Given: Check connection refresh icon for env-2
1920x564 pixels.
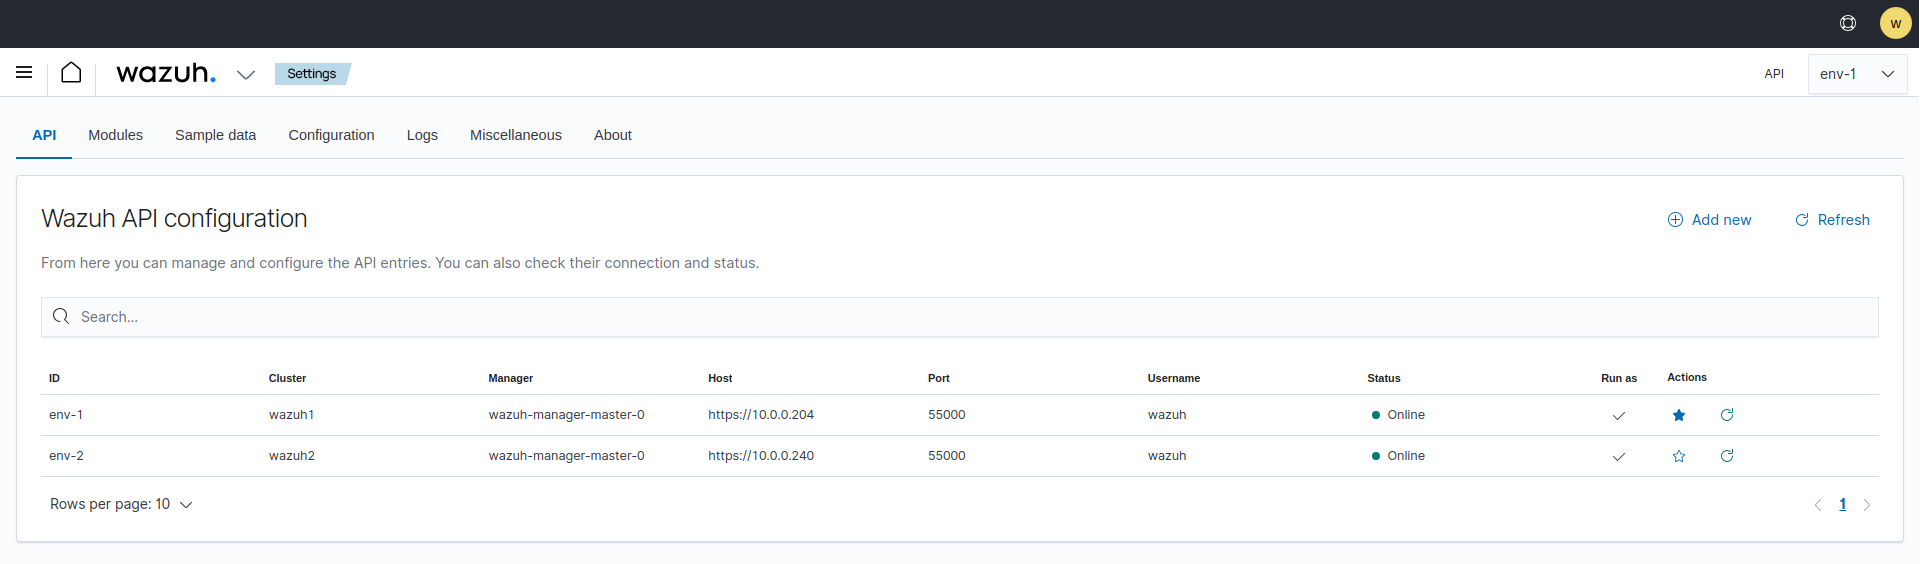Looking at the screenshot, I should (x=1727, y=456).
